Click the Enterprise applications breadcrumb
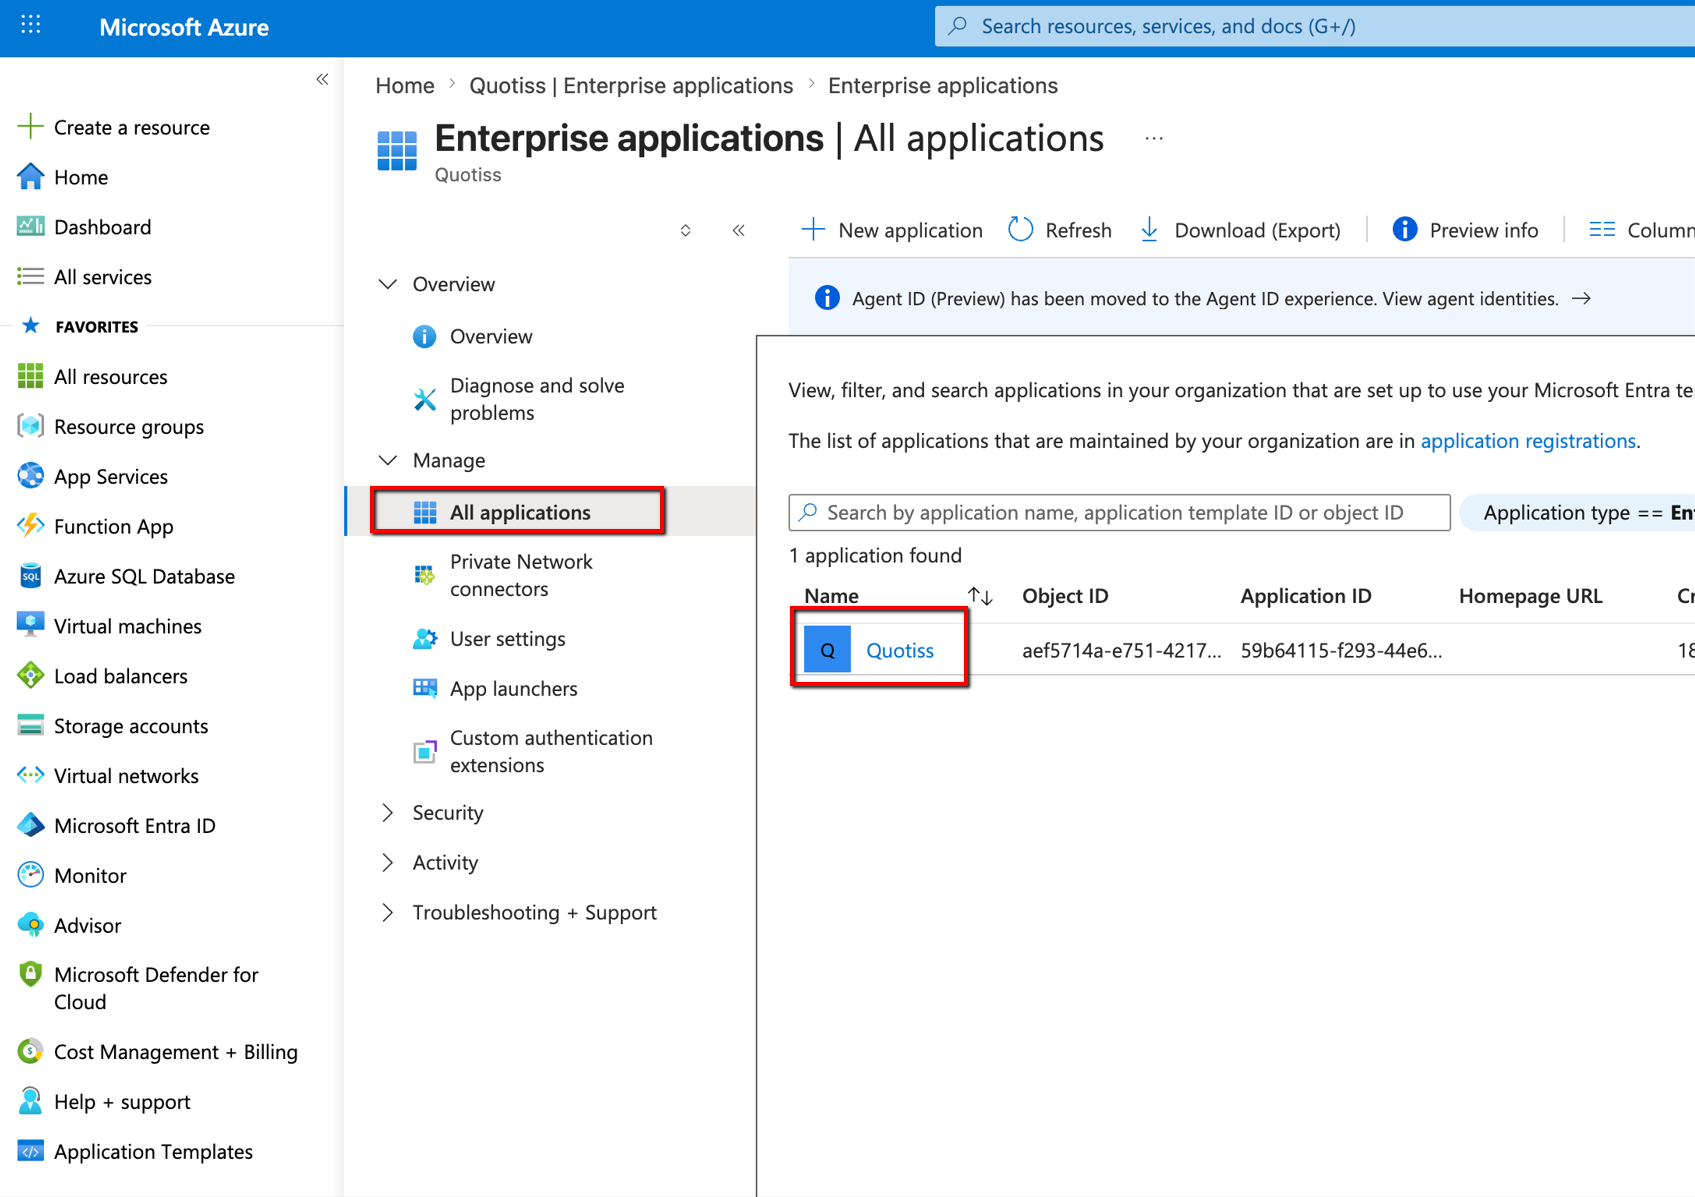Image resolution: width=1695 pixels, height=1197 pixels. (x=943, y=86)
